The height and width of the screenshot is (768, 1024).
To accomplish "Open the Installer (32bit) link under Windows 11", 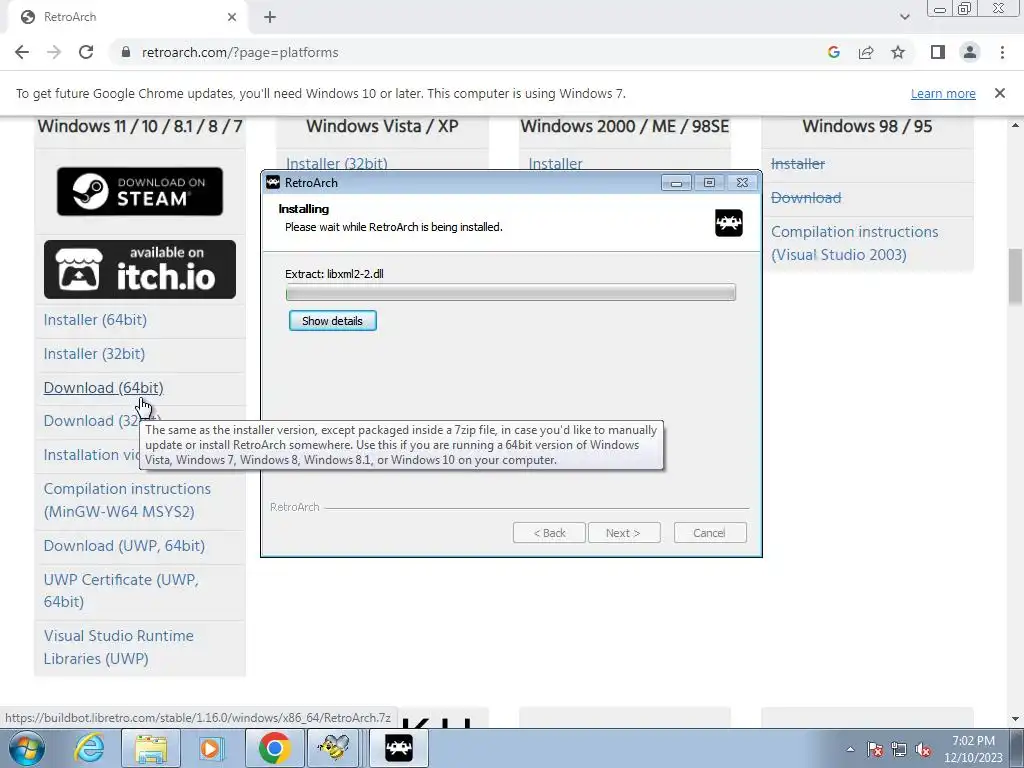I will point(94,354).
